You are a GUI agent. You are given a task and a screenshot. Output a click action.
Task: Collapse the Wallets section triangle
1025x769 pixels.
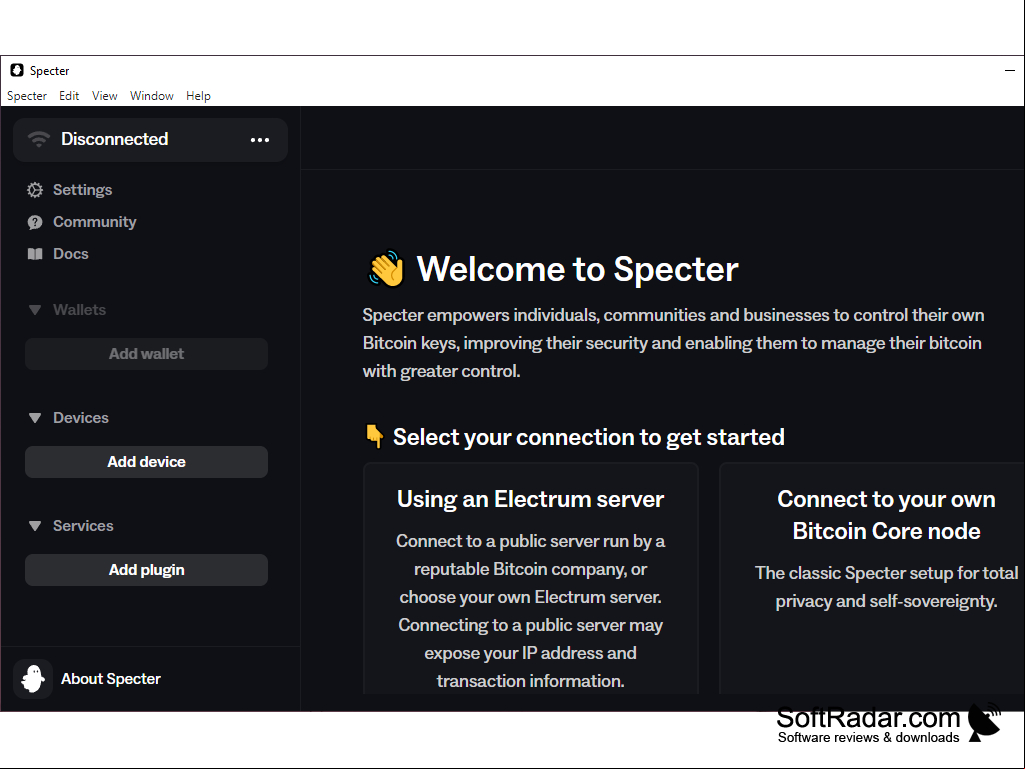click(35, 310)
